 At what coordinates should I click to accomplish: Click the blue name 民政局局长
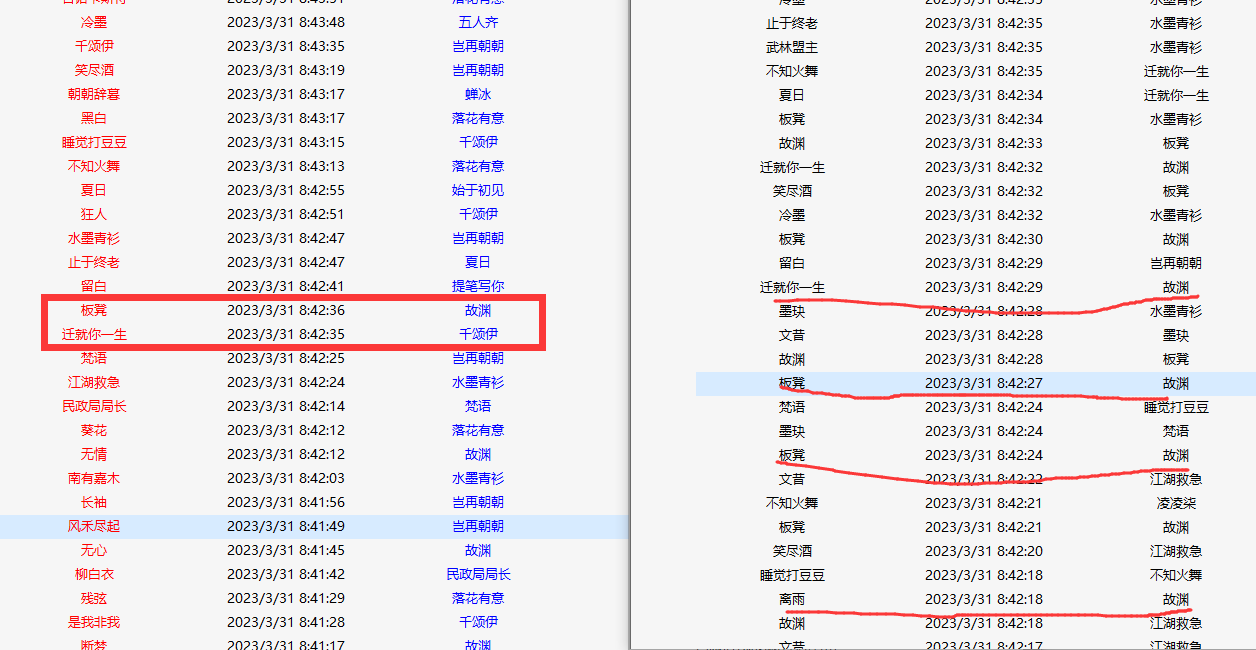[x=478, y=574]
